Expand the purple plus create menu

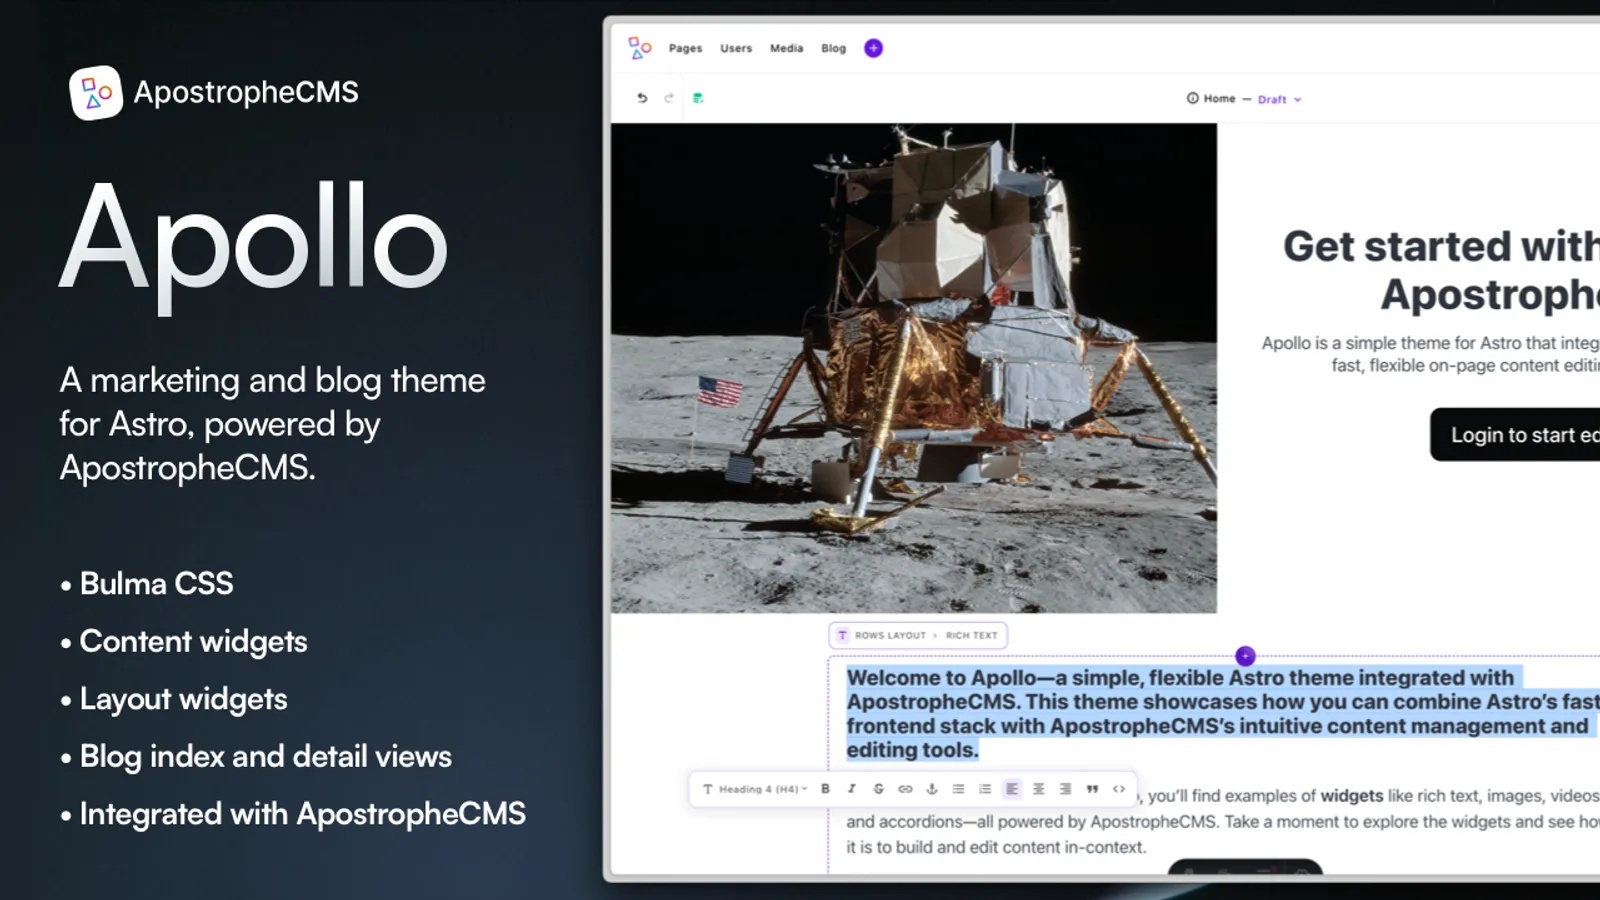(873, 48)
